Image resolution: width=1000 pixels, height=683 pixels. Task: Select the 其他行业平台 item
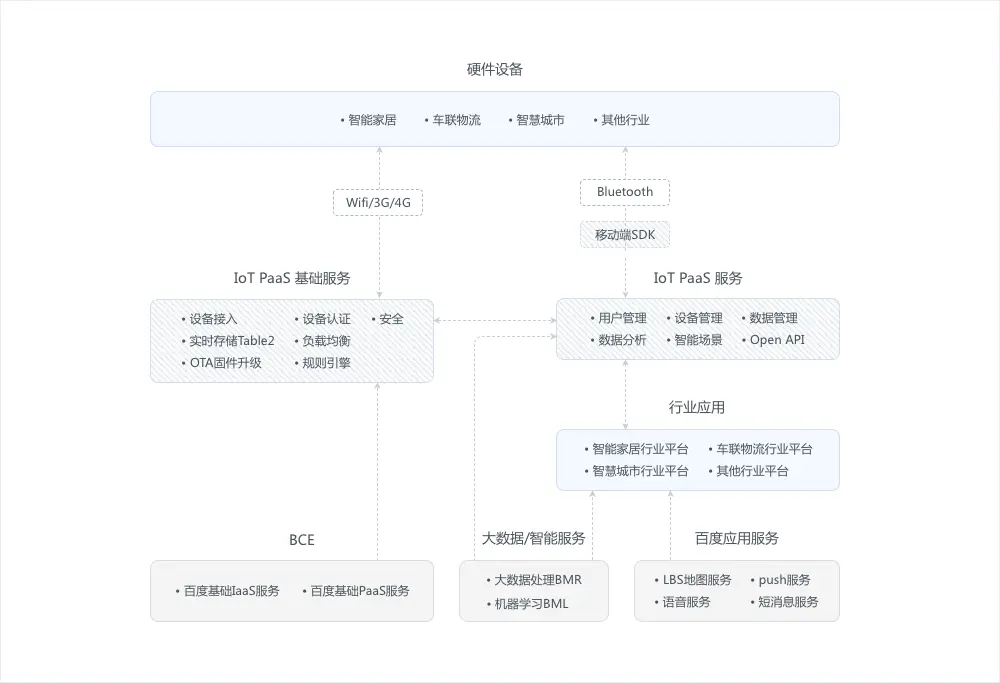[752, 471]
